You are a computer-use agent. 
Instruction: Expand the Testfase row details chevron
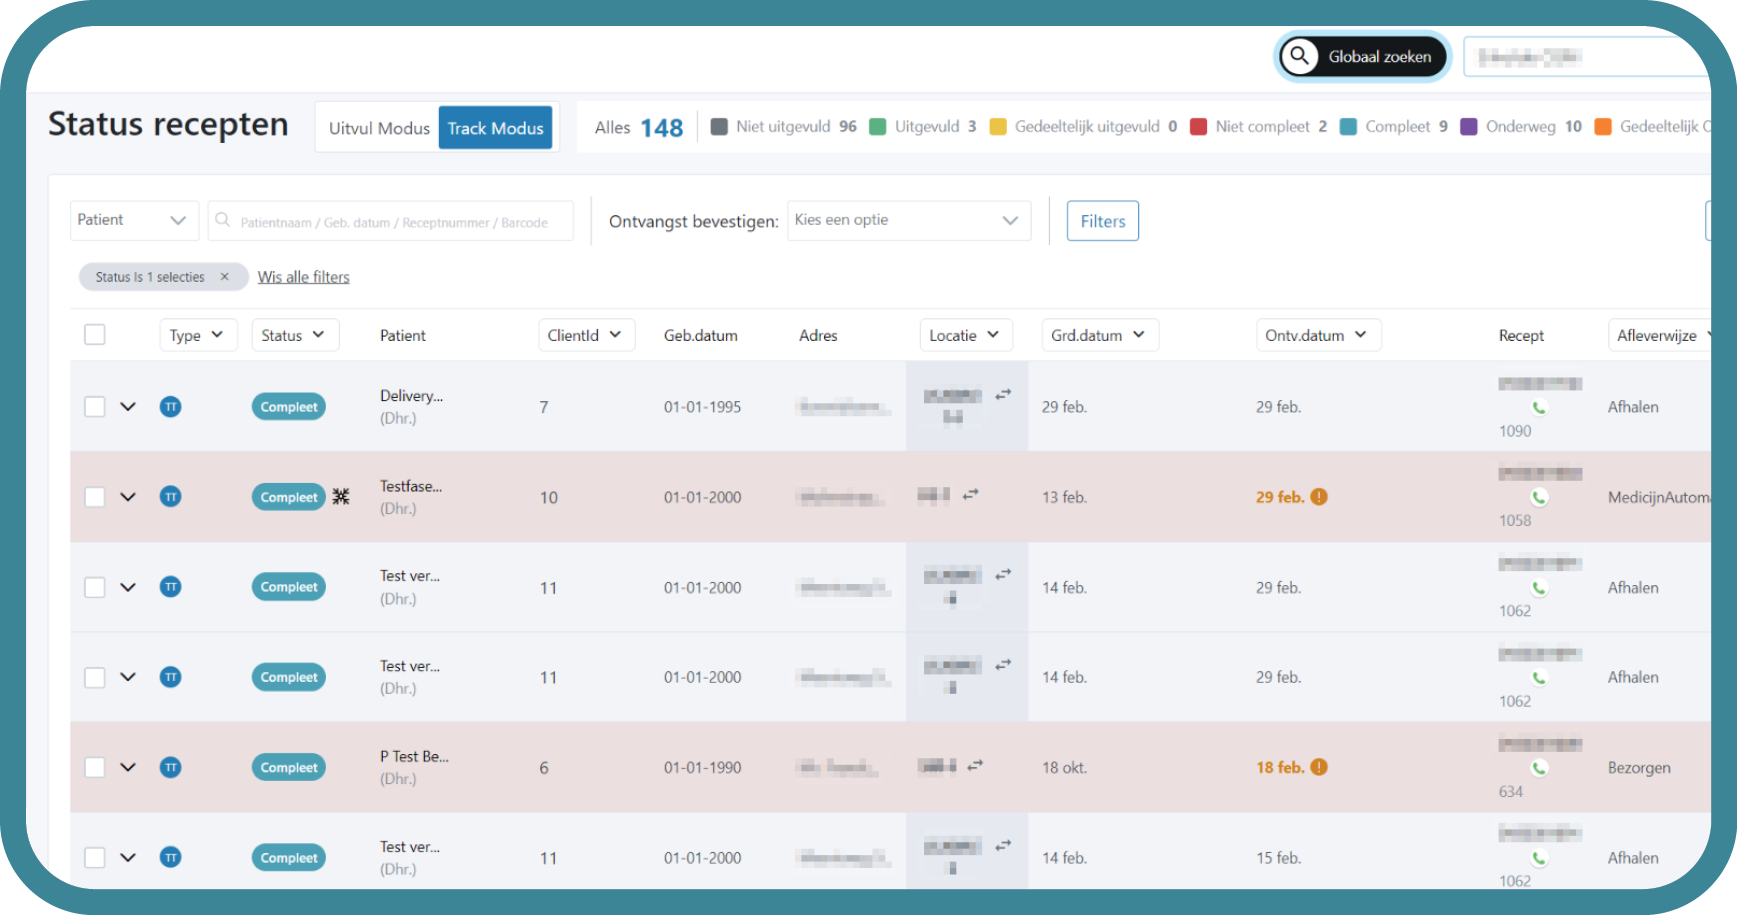click(128, 497)
